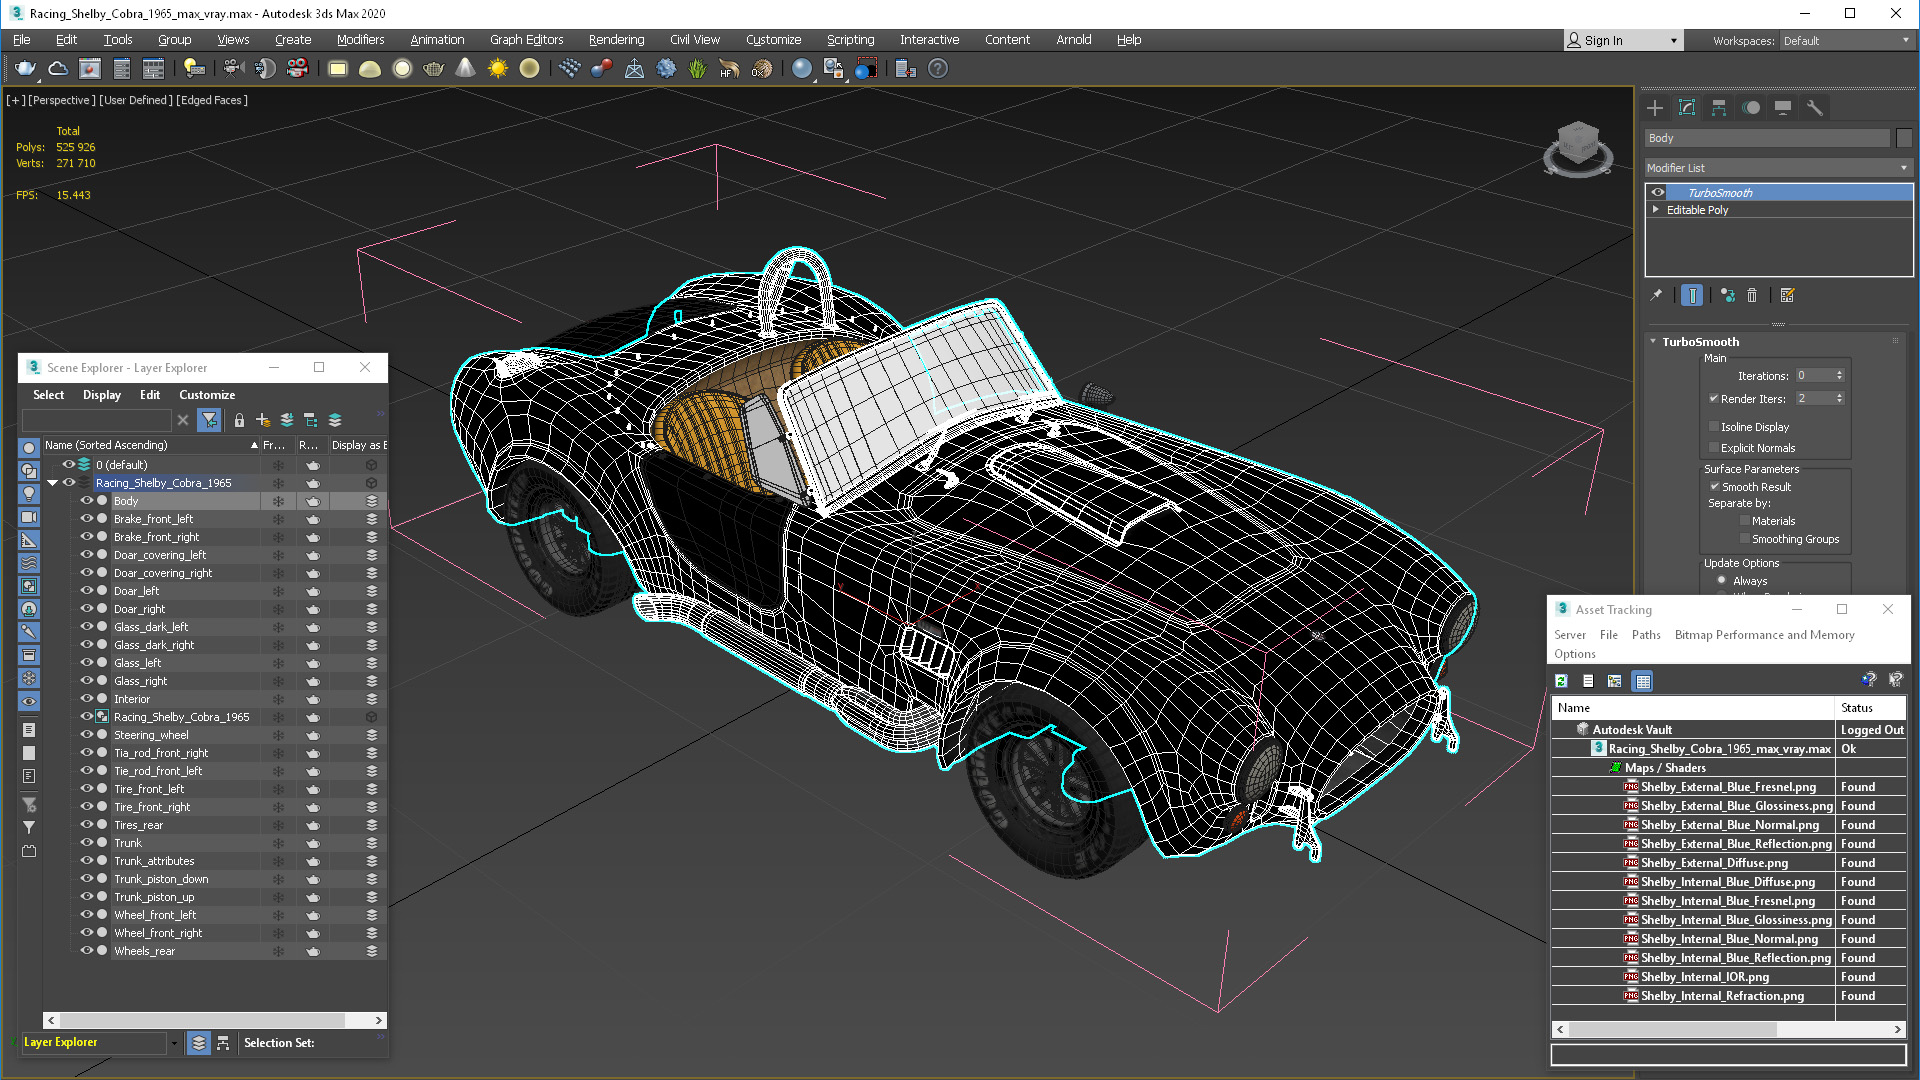Open the Modifier List dropdown

(1778, 168)
